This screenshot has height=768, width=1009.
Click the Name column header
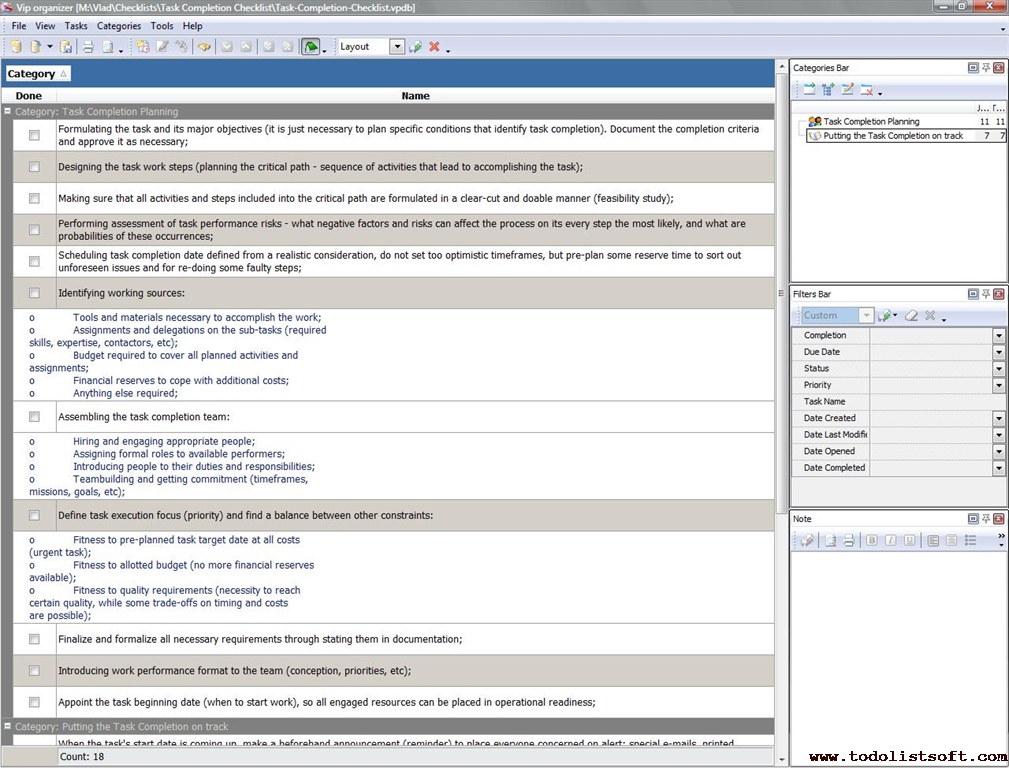[415, 96]
